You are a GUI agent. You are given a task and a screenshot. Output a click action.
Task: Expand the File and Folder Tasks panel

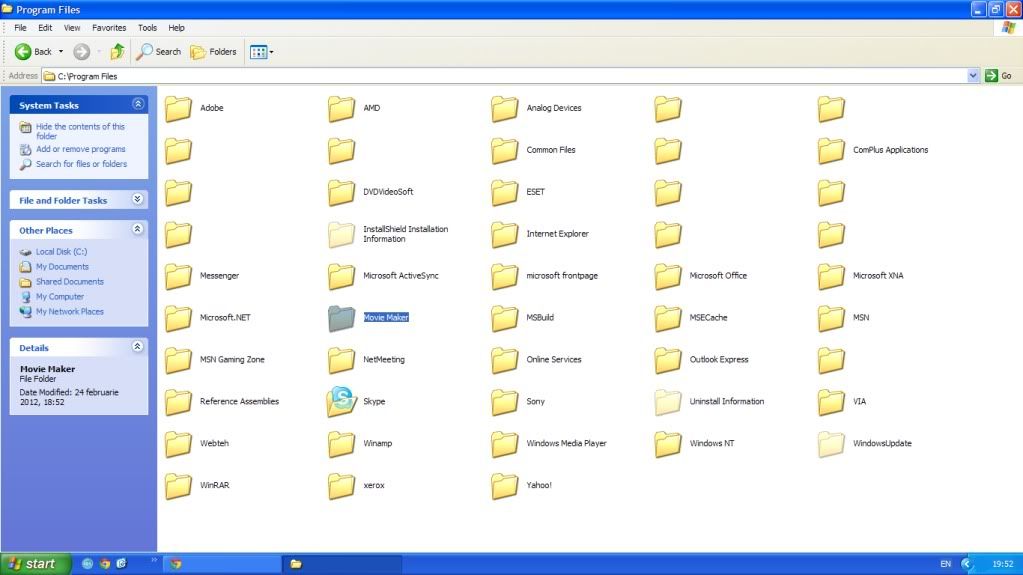point(138,199)
